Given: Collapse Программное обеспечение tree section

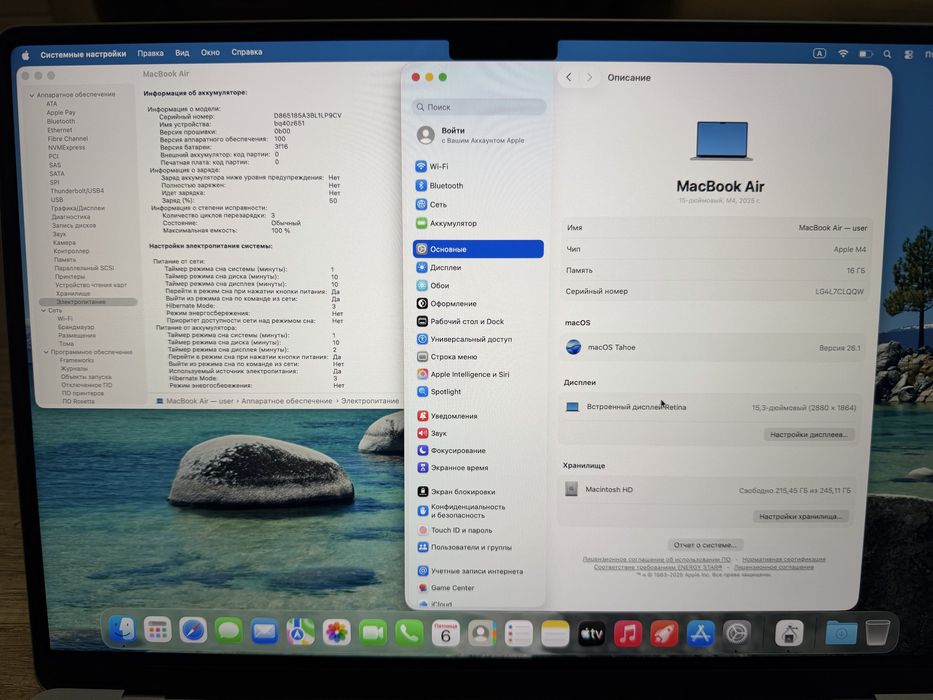Looking at the screenshot, I should [46, 352].
